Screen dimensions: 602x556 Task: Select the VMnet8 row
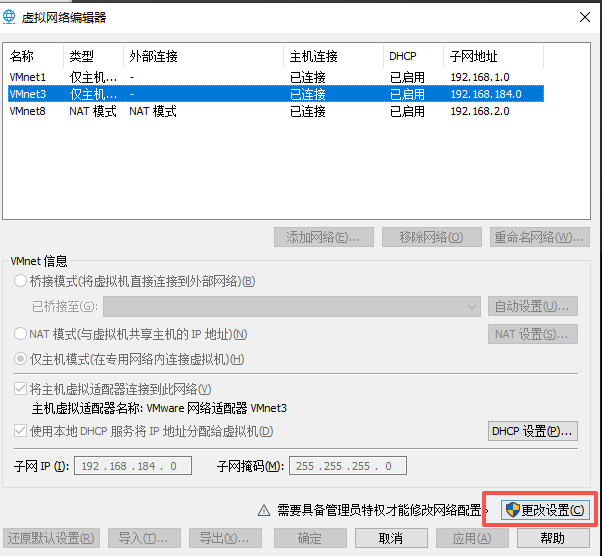click(x=276, y=111)
